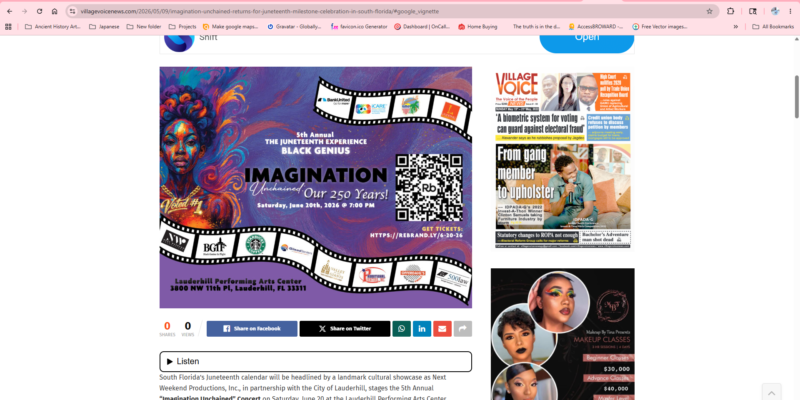Reload the current page
The image size is (800, 400).
pos(39,11)
